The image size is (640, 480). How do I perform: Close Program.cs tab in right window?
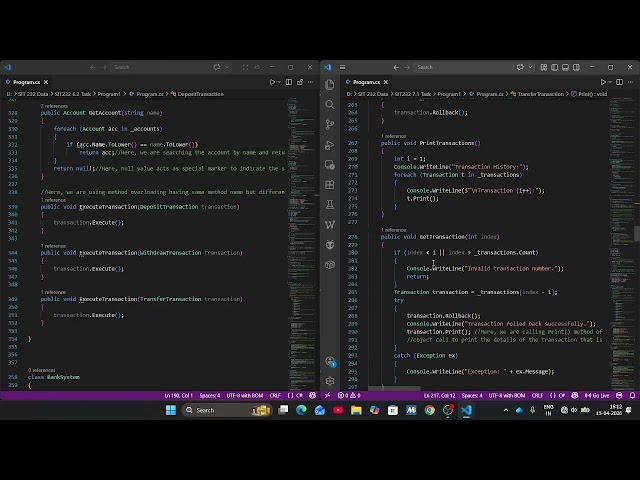pyautogui.click(x=386, y=82)
